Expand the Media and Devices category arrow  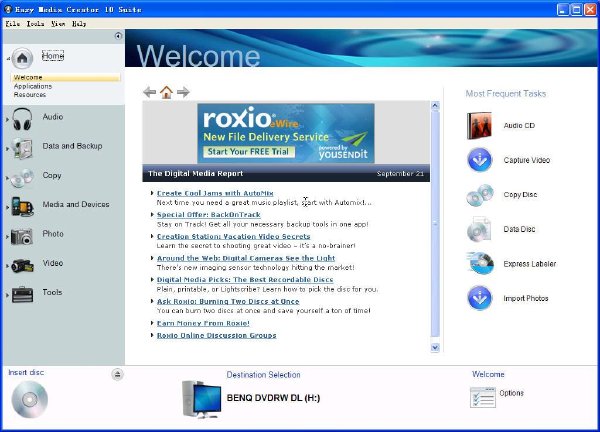tap(7, 207)
